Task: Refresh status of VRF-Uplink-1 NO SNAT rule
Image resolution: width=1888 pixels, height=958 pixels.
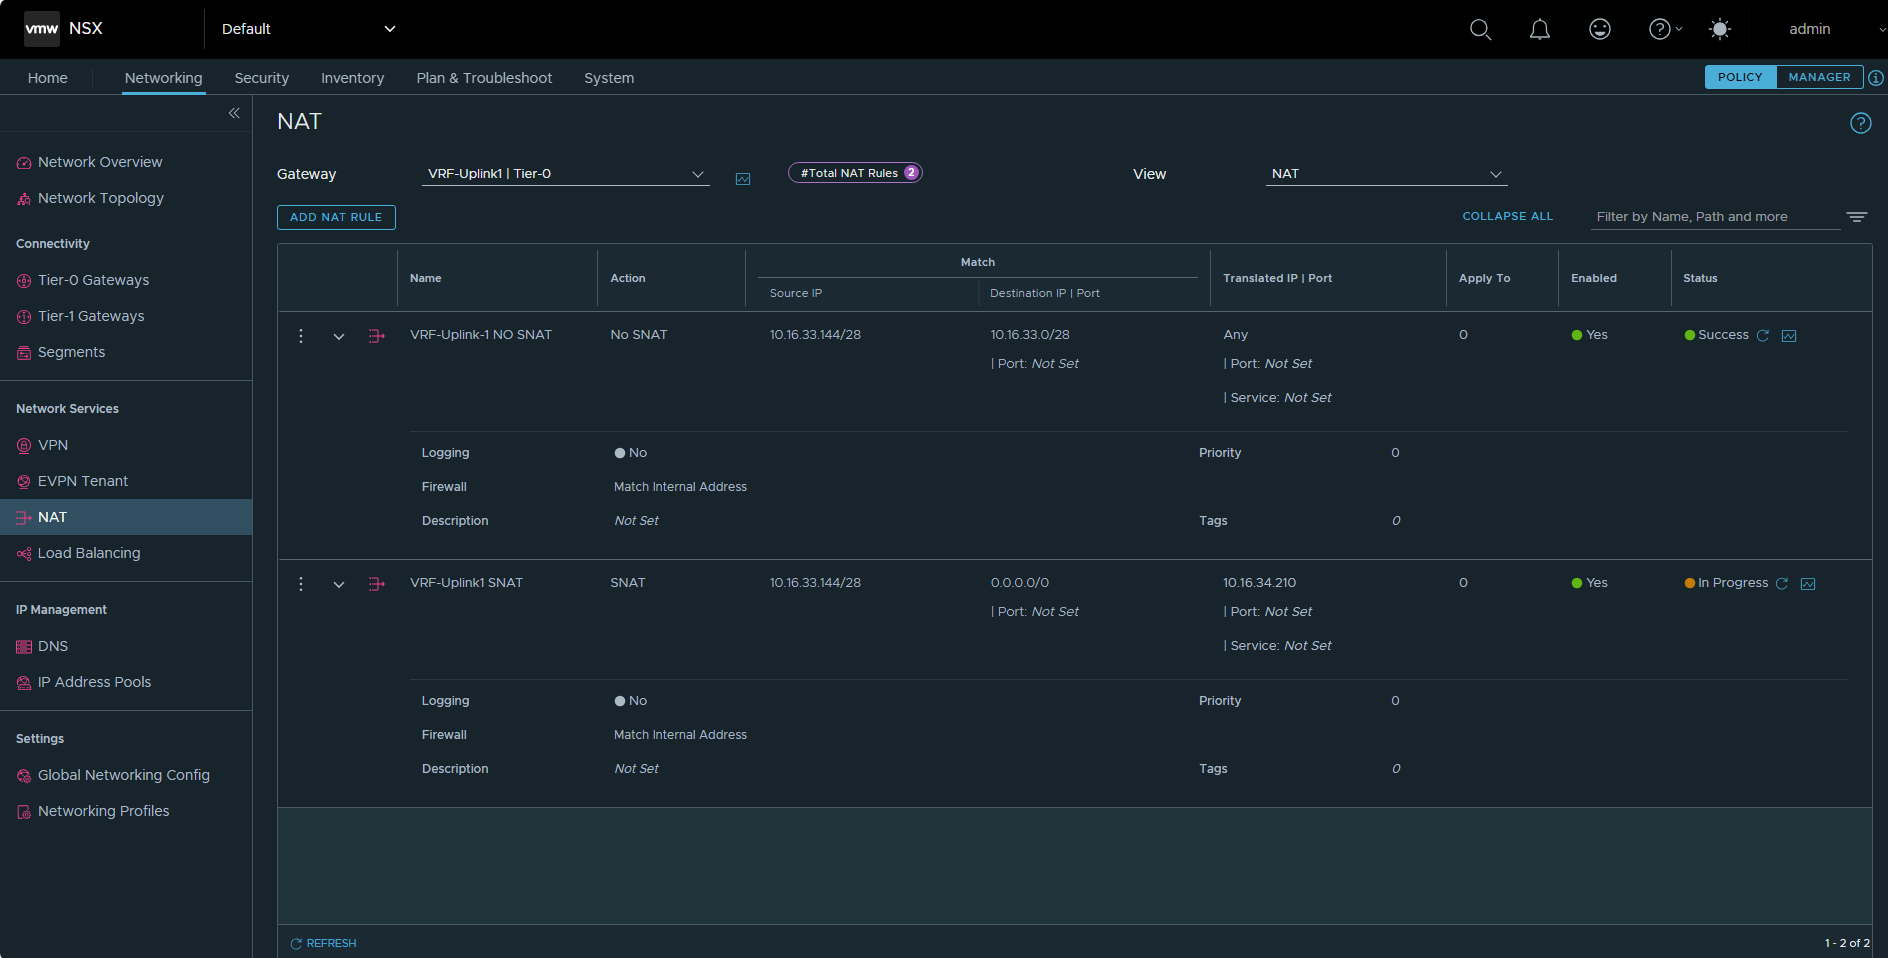Action: click(x=1763, y=336)
